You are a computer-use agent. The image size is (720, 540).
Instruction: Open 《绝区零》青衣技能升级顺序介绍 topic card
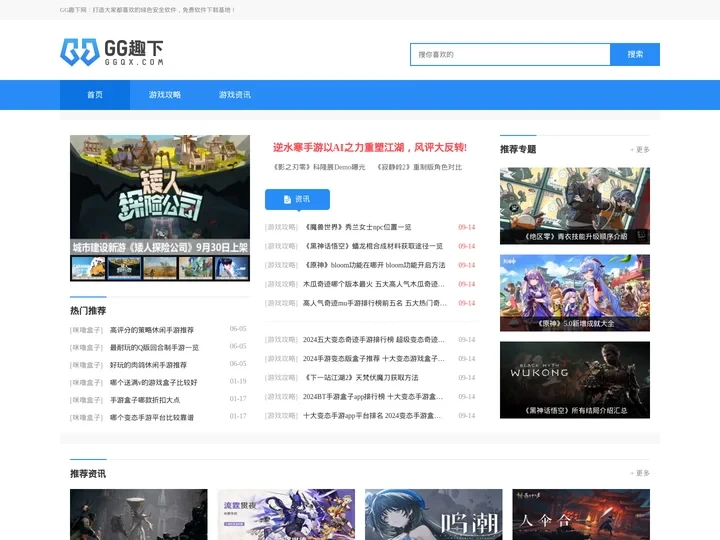pos(575,206)
